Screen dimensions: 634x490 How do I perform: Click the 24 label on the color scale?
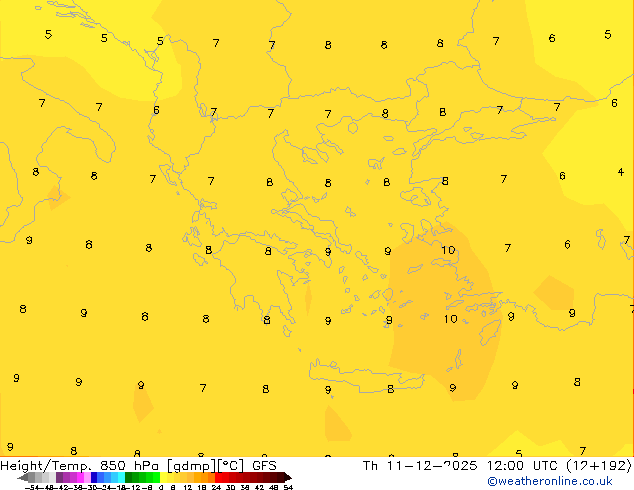click(216, 488)
